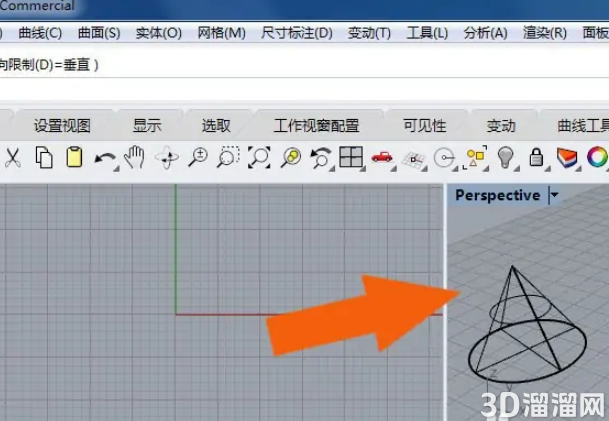Open the 实体(O) menu
This screenshot has height=421, width=609.
click(x=158, y=33)
